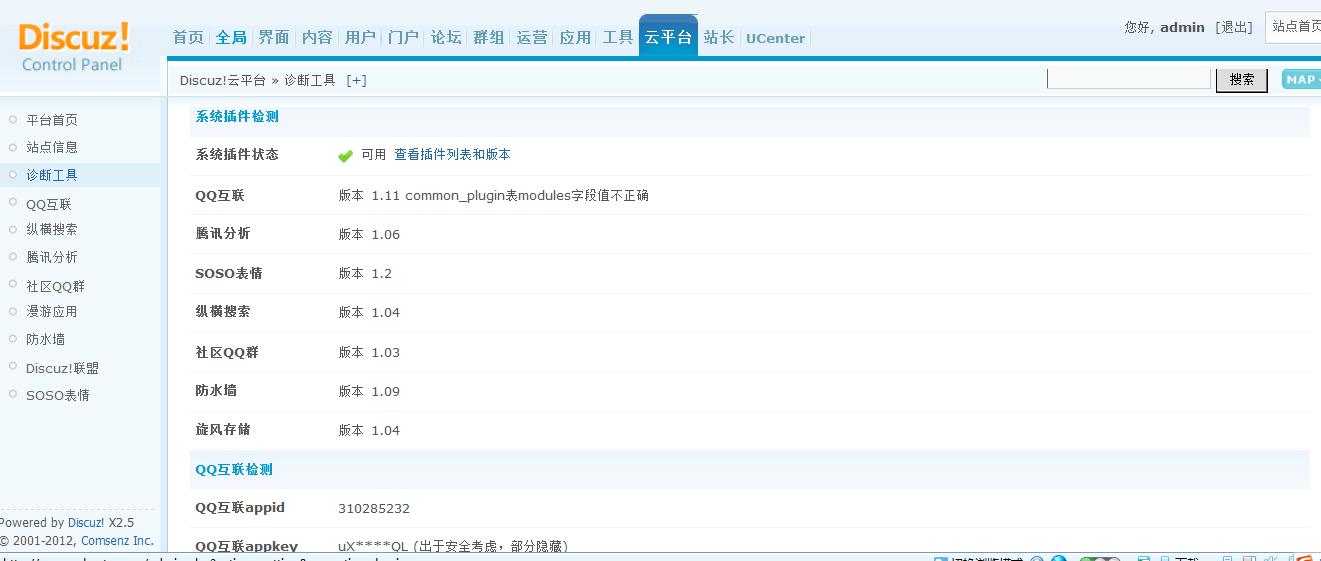The height and width of the screenshot is (561, 1321).
Task: Click the appid value 310285232
Action: click(374, 508)
